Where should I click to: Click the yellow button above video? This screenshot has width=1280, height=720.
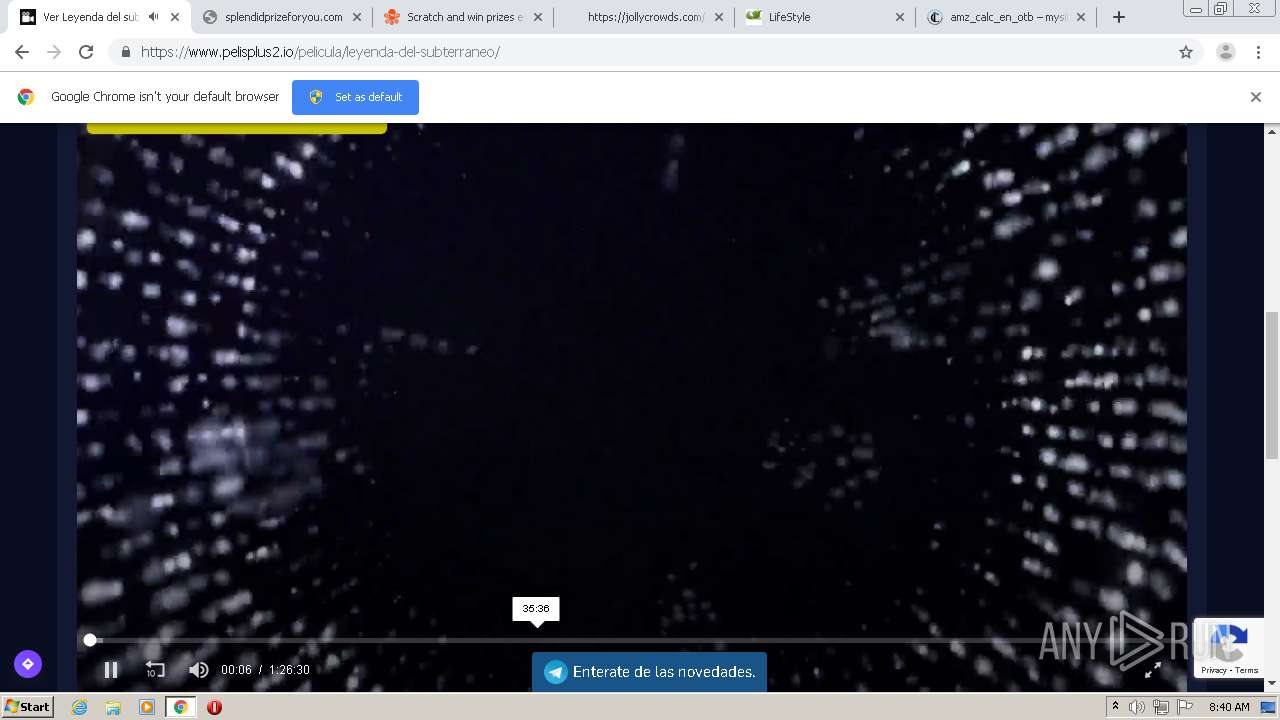tap(237, 128)
